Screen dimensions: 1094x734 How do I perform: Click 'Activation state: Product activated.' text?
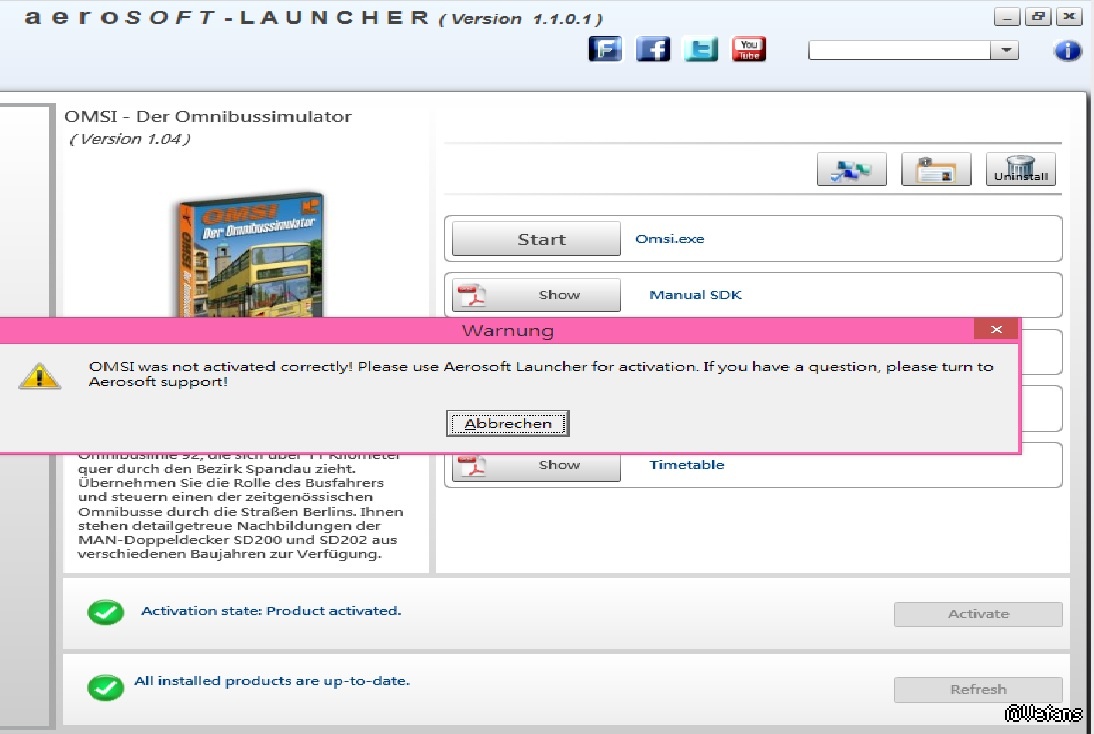[x=271, y=611]
